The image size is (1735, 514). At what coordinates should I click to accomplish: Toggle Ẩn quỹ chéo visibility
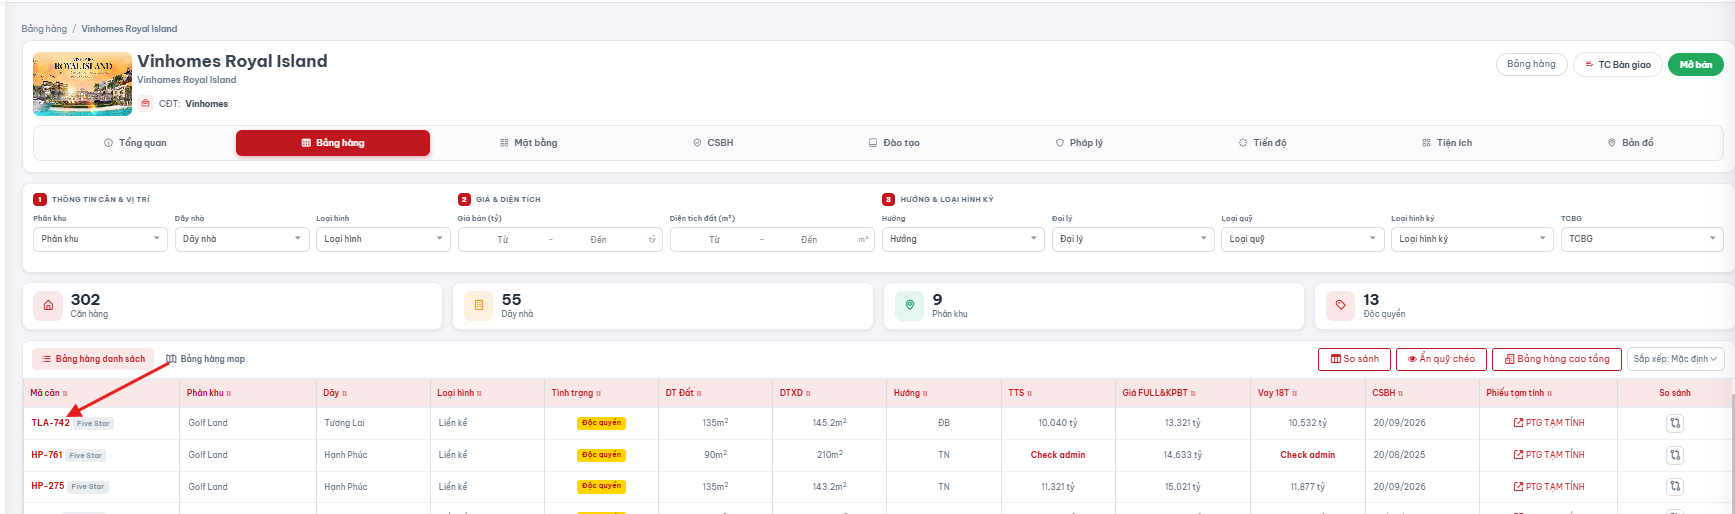[1441, 359]
